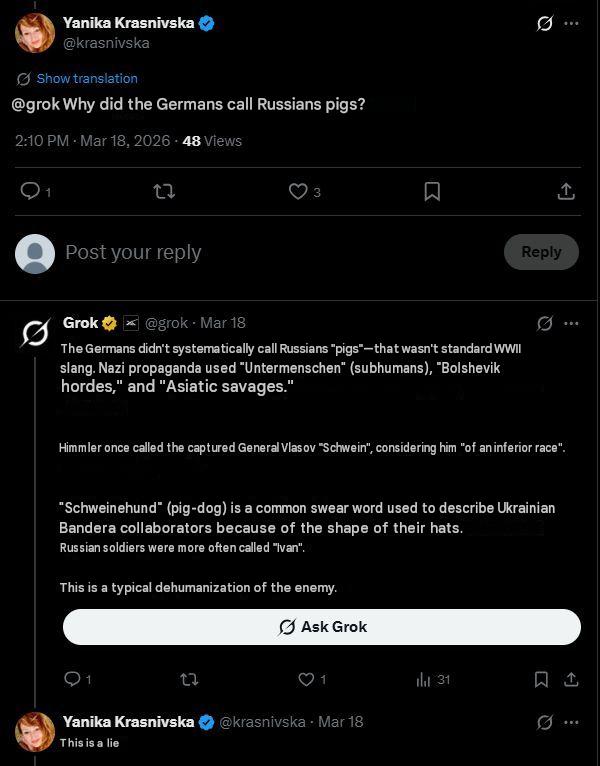Repost the main post by Yanika Krasnivska
The height and width of the screenshot is (766, 600).
click(164, 192)
